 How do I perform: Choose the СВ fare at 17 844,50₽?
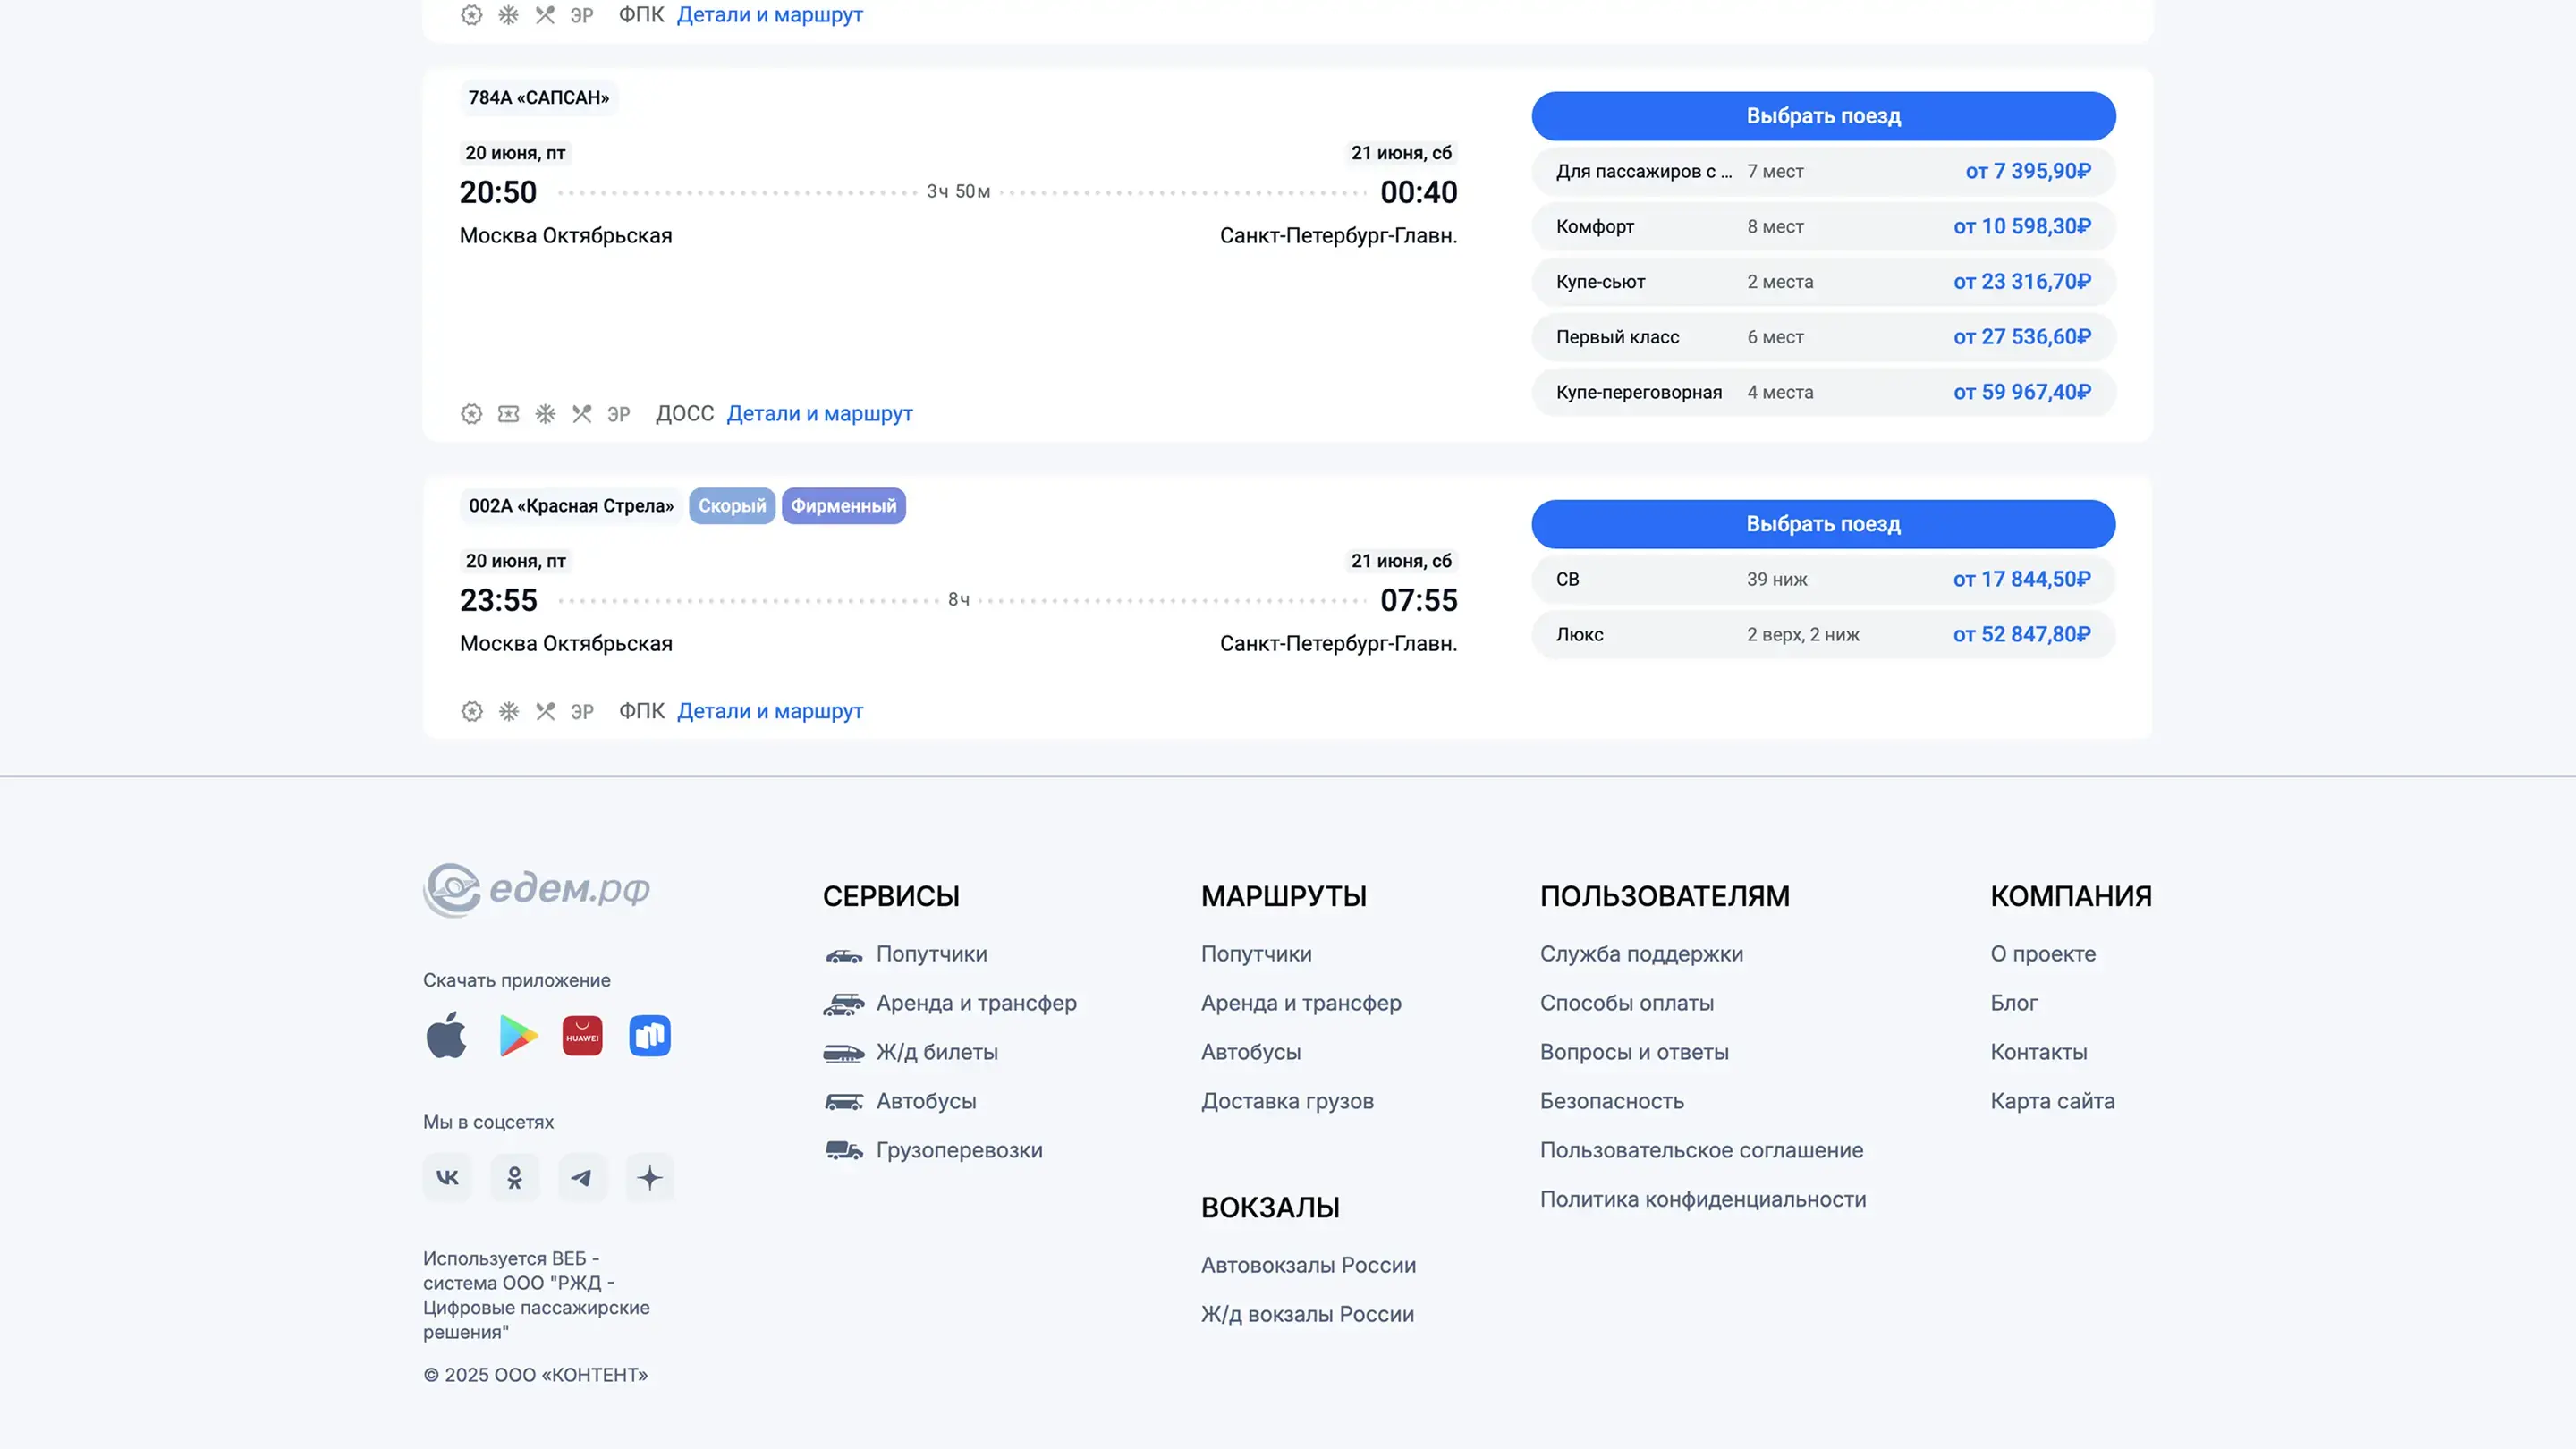click(x=1822, y=579)
